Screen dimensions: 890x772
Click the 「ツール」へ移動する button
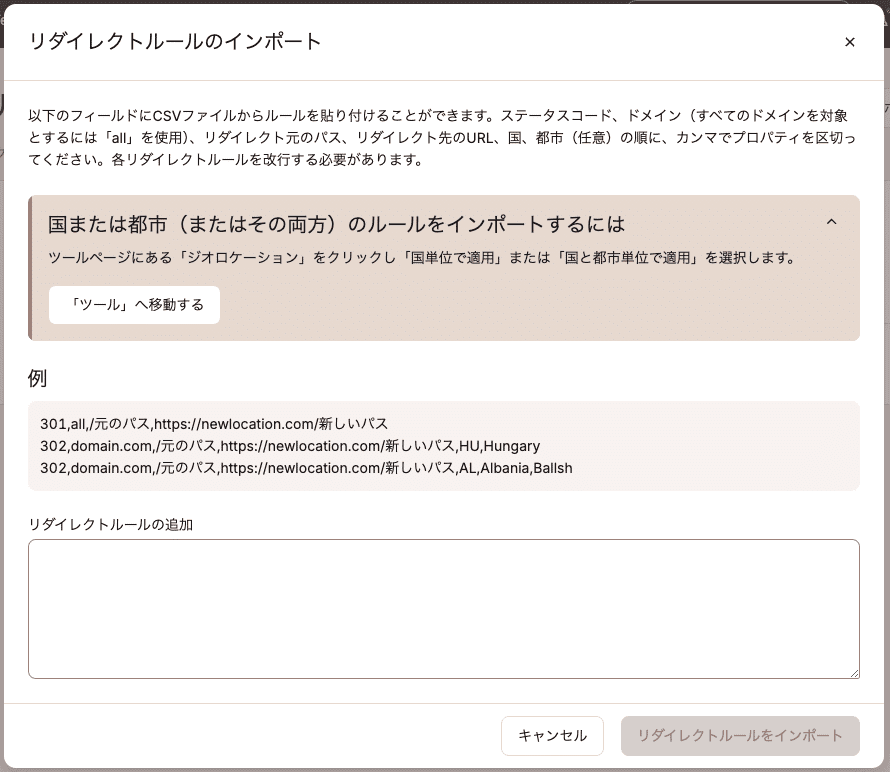click(x=134, y=305)
